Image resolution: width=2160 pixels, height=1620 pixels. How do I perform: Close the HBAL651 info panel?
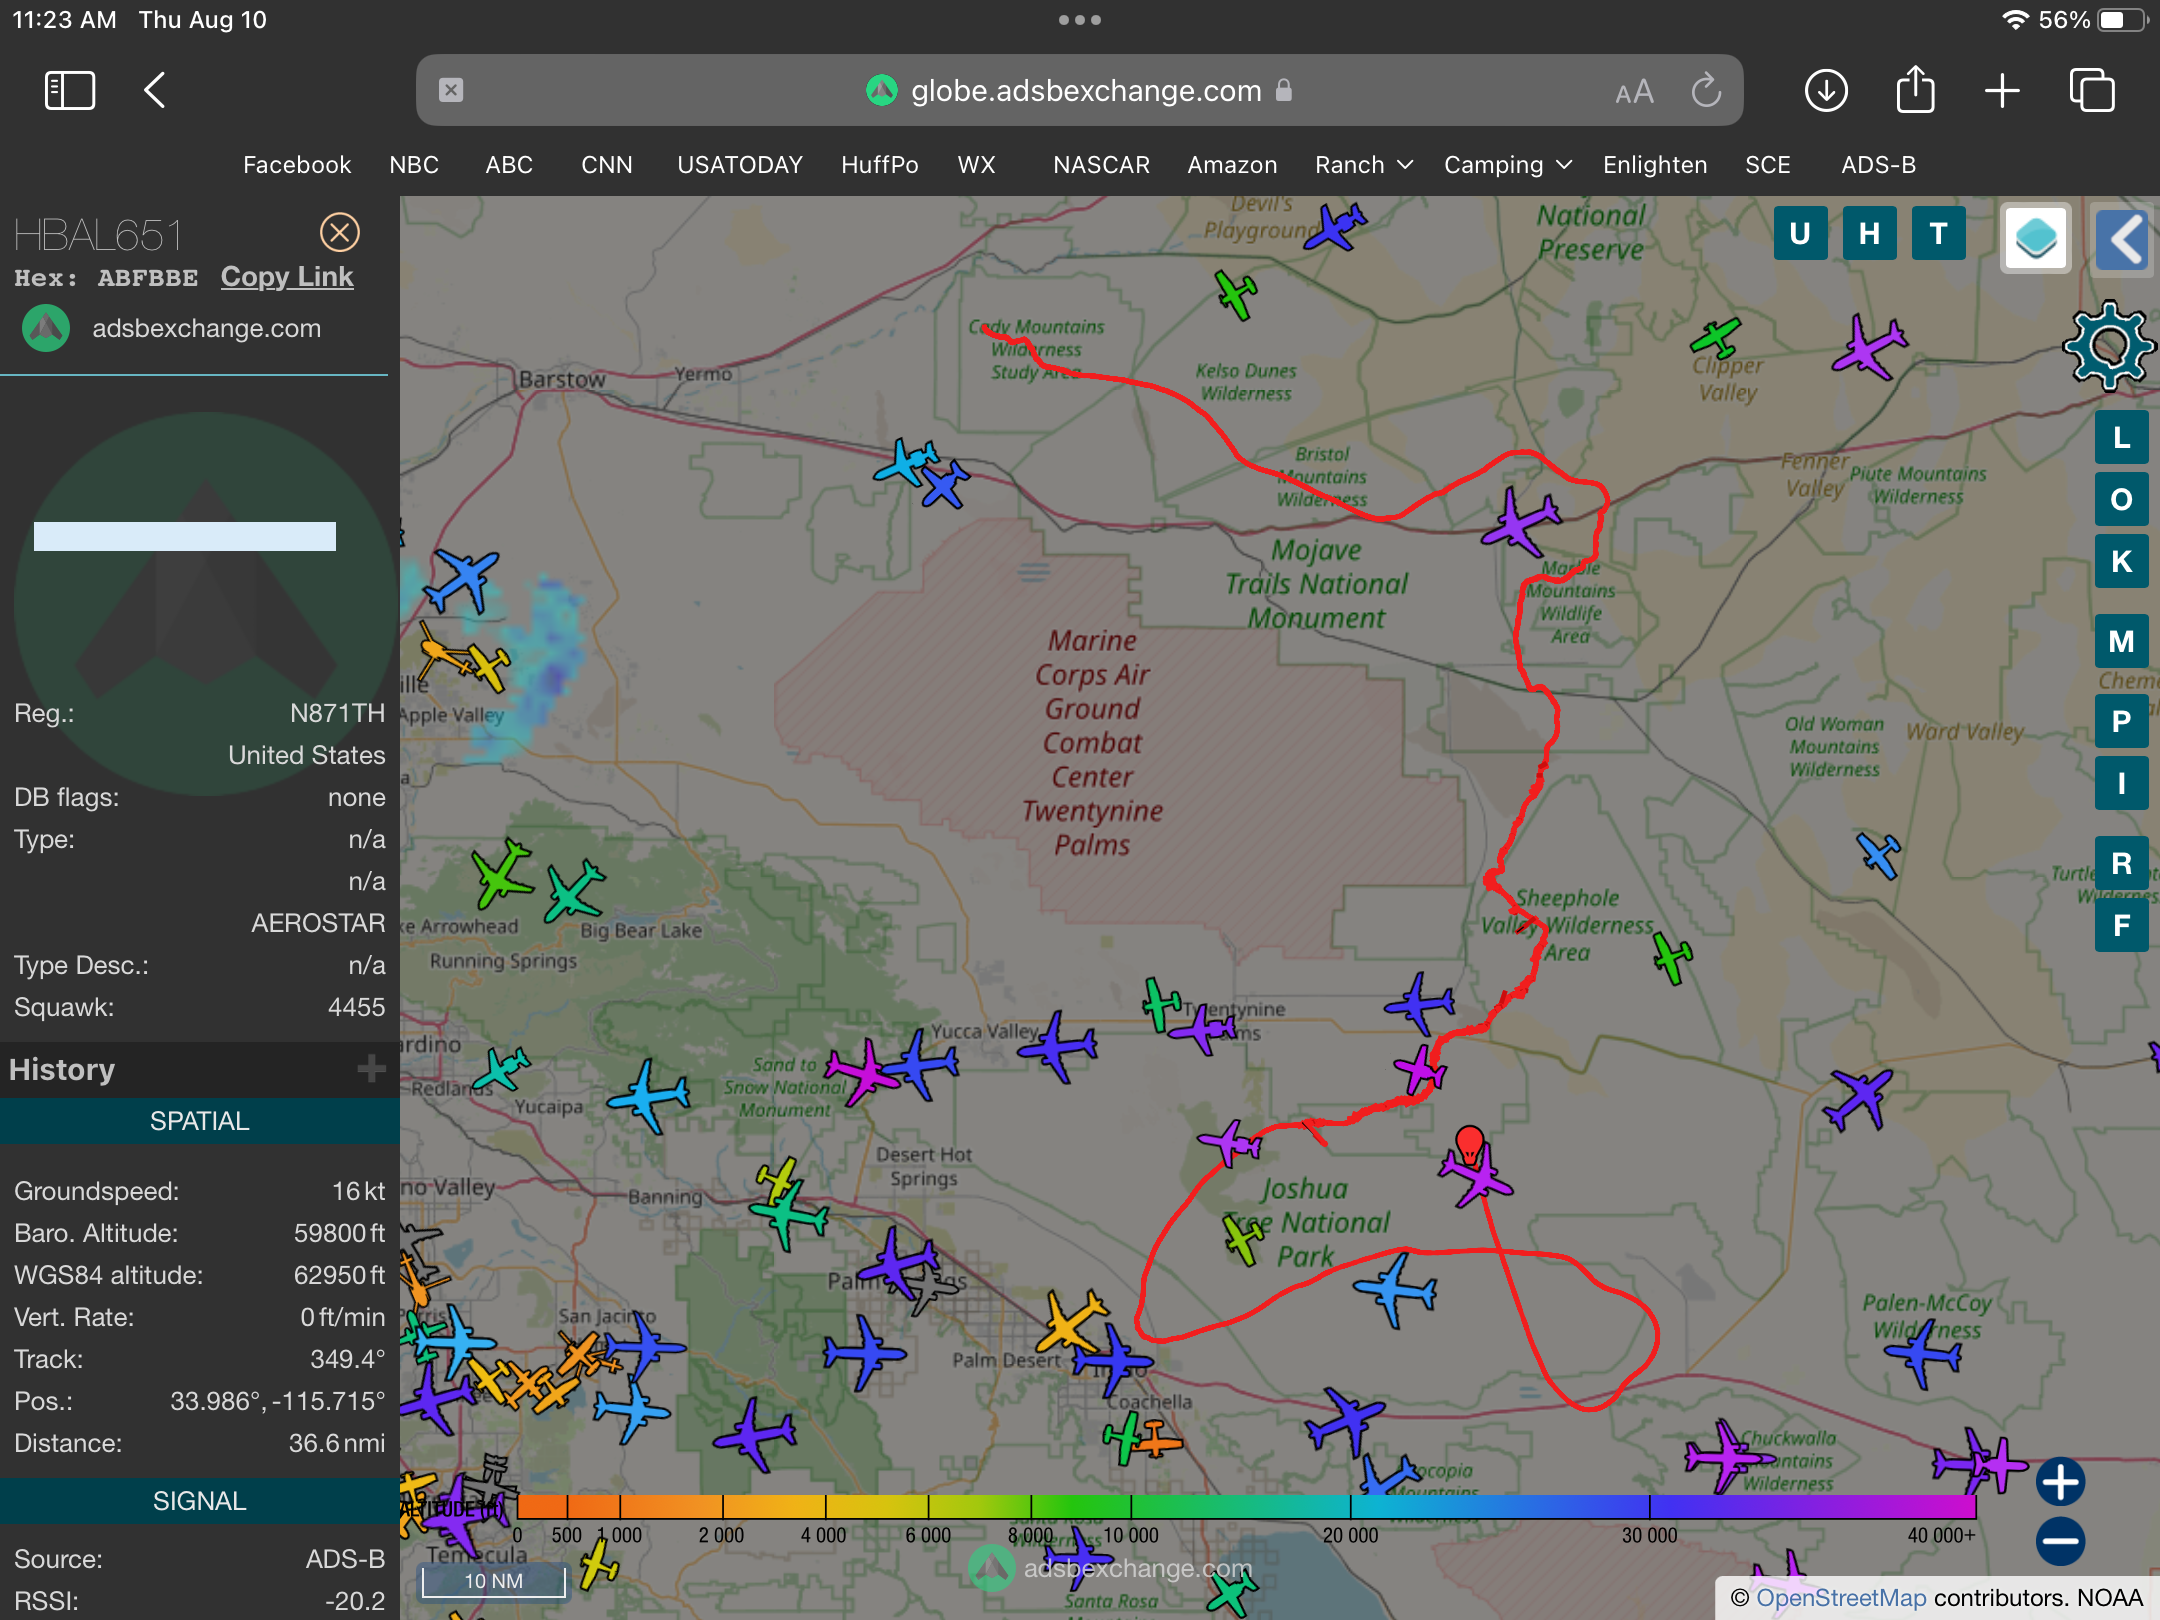pos(340,233)
